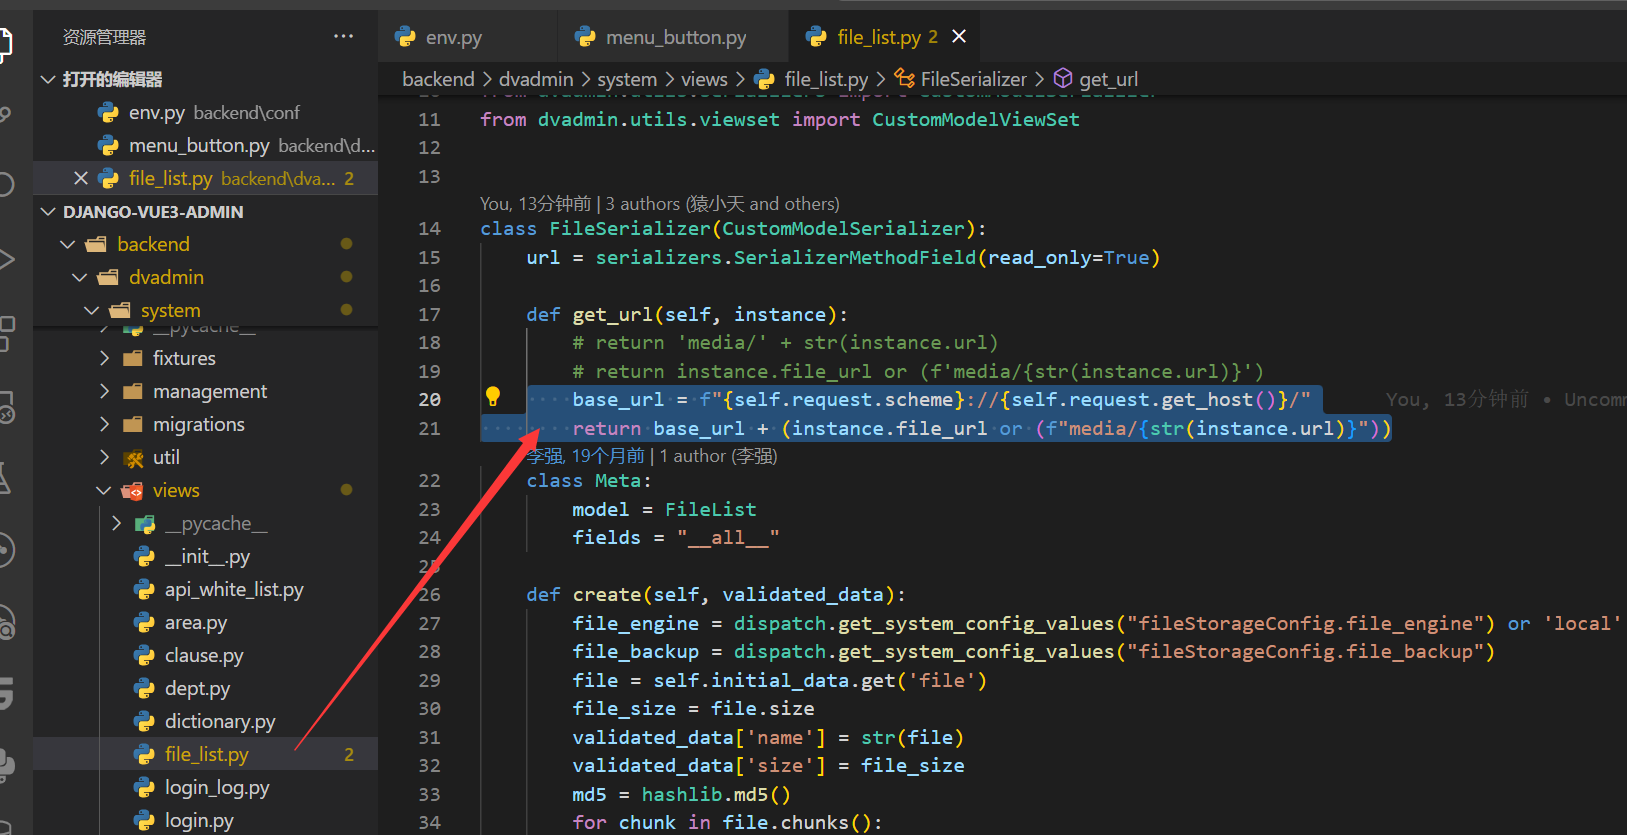1627x835 pixels.
Task: Expand the util folder
Action: [x=104, y=457]
